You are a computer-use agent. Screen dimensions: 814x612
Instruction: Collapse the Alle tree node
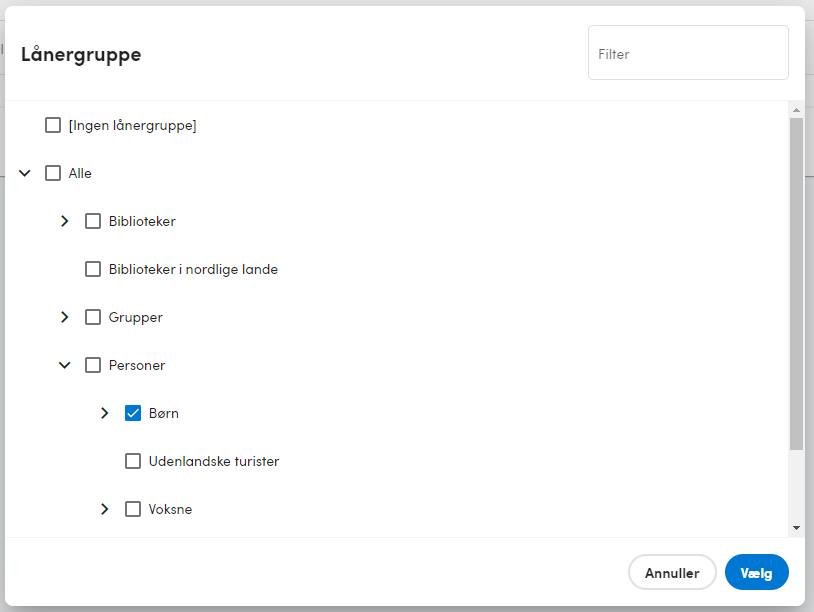pos(25,173)
